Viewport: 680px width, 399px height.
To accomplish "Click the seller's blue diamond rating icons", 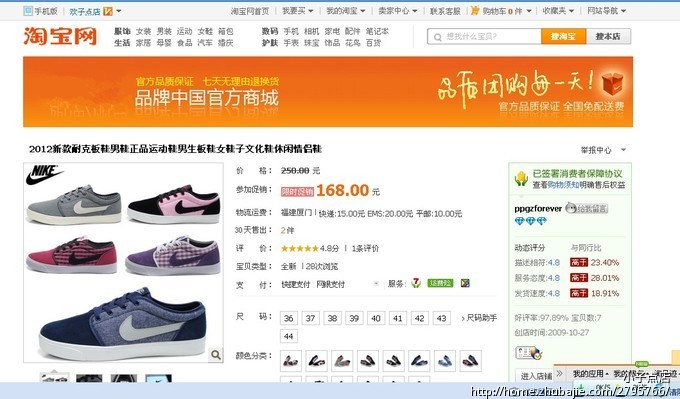I will [x=530, y=221].
